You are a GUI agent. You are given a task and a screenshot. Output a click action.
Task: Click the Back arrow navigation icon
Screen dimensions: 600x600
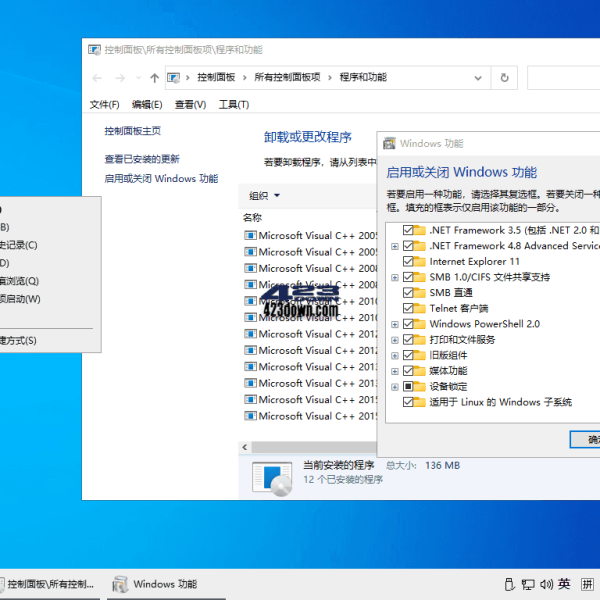tap(97, 78)
